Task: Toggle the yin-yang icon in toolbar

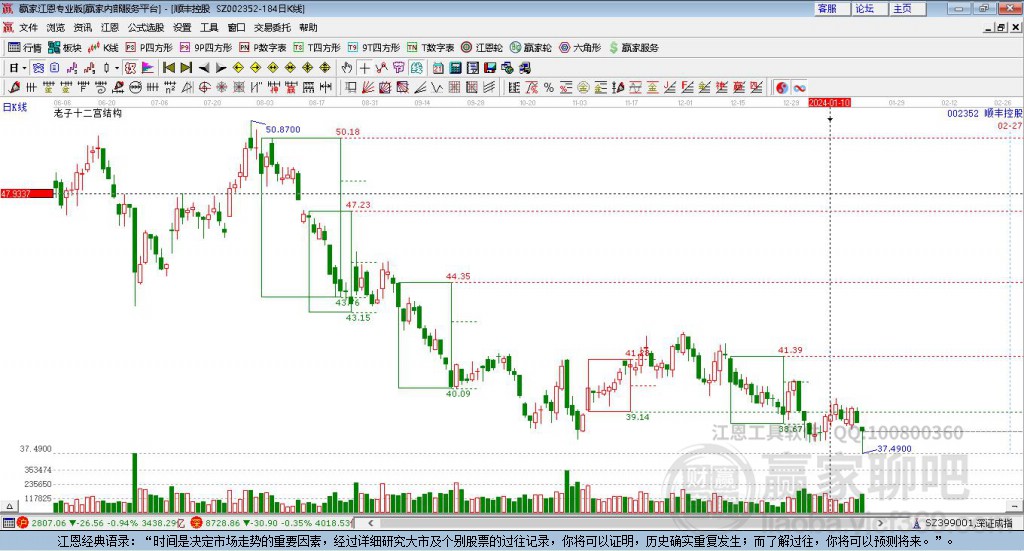Action: pyautogui.click(x=781, y=87)
